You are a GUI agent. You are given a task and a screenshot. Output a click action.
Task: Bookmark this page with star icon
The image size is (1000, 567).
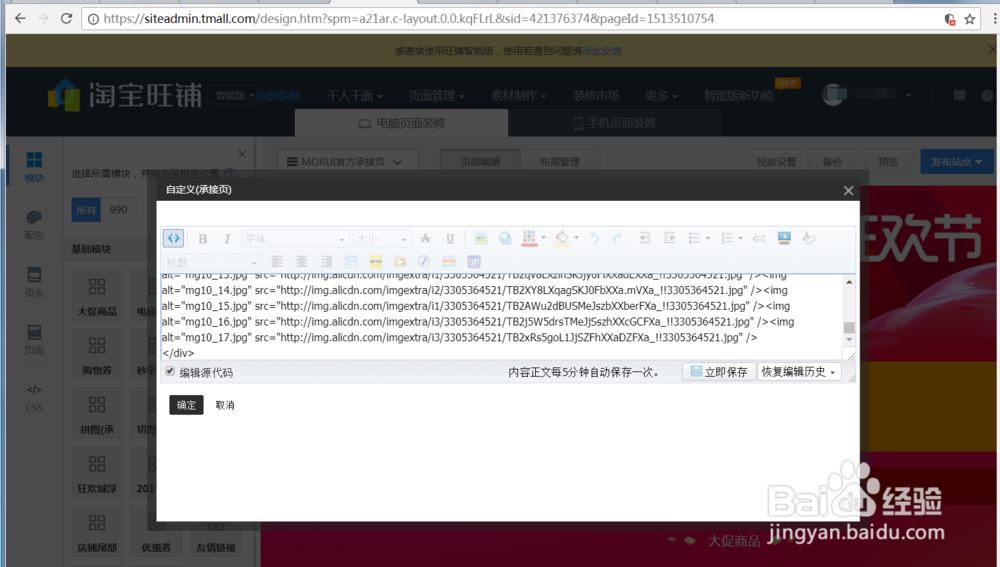pos(970,19)
